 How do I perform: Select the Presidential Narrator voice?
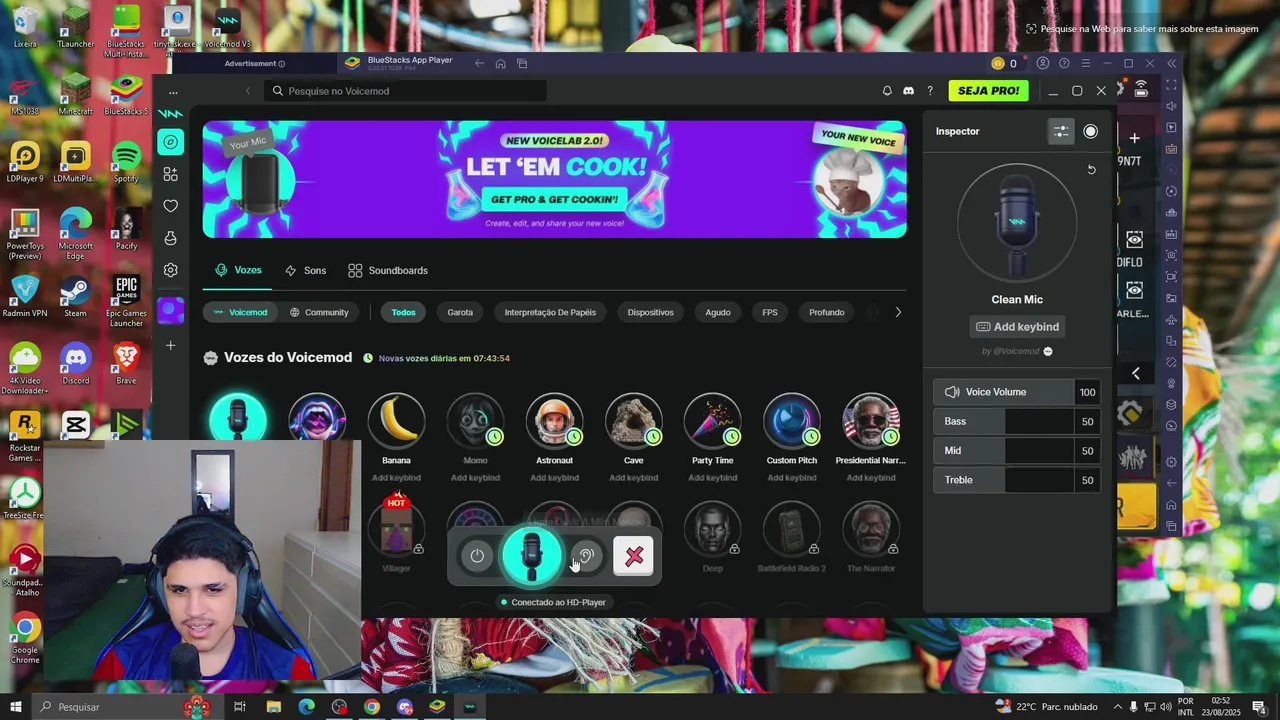click(x=871, y=420)
